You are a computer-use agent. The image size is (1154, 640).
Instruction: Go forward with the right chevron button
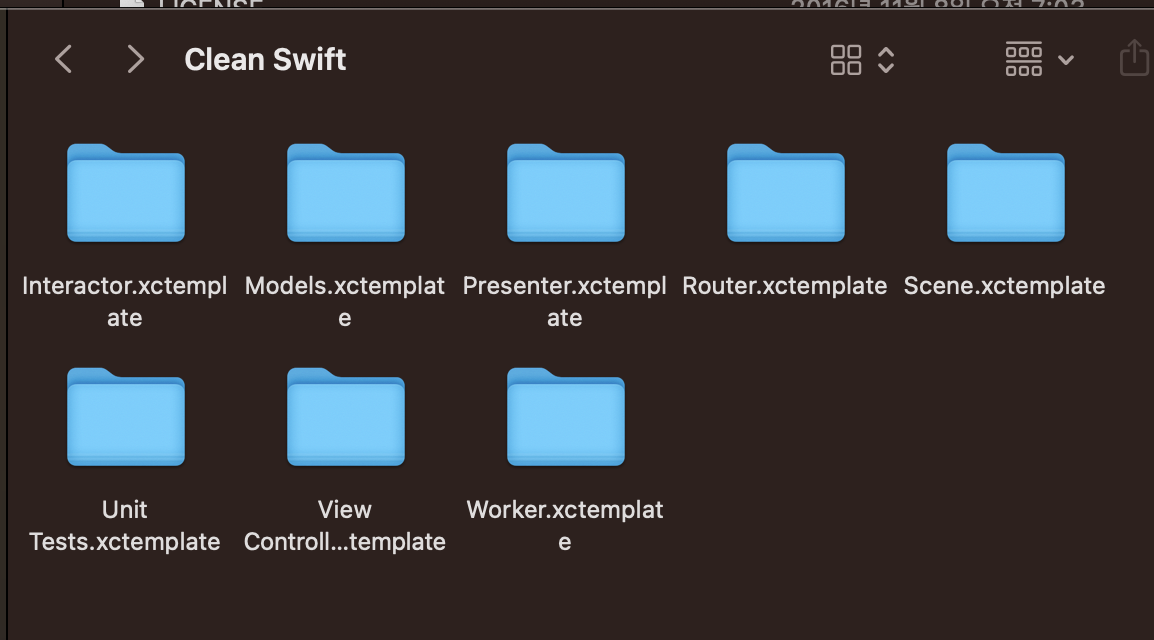(135, 59)
